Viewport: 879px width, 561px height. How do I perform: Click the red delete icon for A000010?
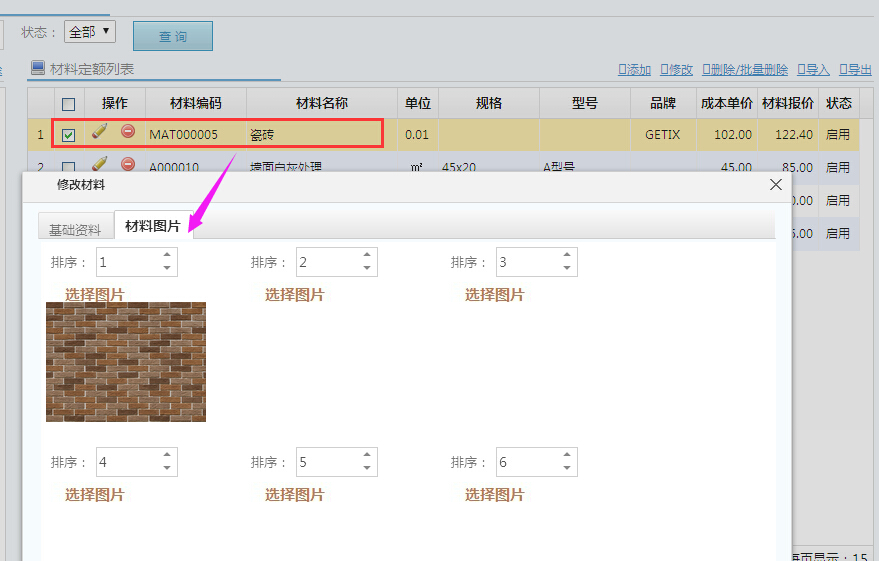pyautogui.click(x=128, y=164)
